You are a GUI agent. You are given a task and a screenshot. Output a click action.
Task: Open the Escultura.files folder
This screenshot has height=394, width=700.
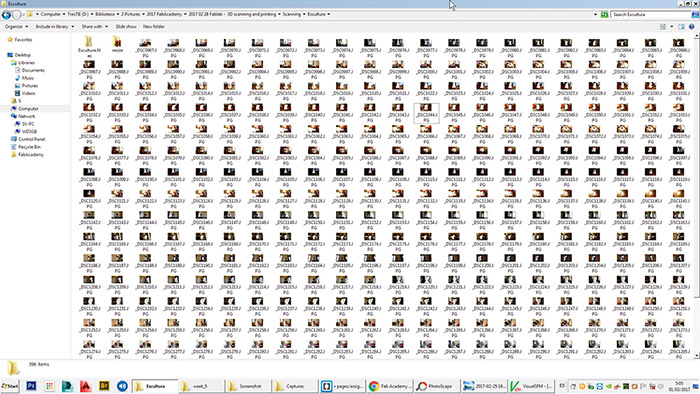[x=89, y=46]
